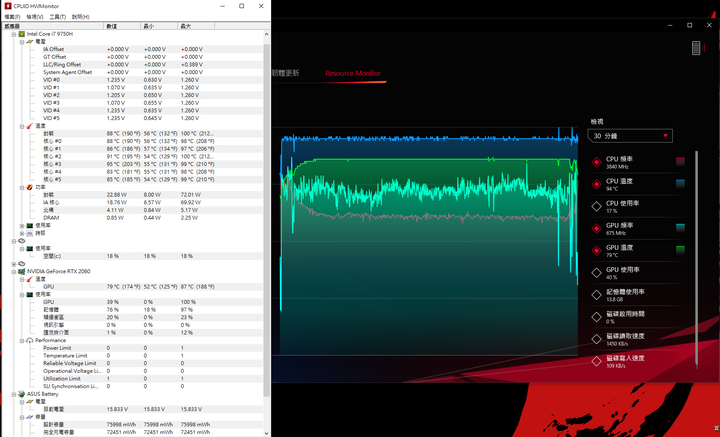This screenshot has width=720, height=437.
Task: Collapse the NVIDIA GeForce RTX 2060 node
Action: click(14, 271)
